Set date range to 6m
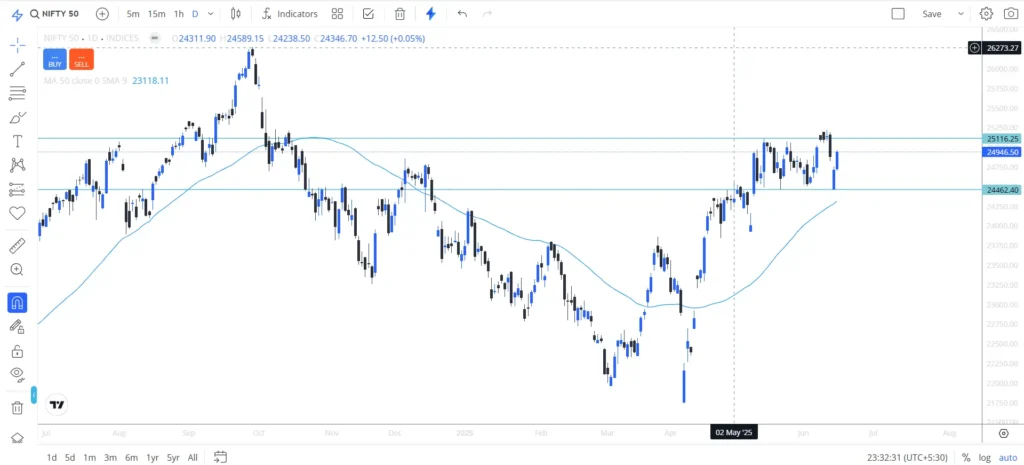Image resolution: width=1024 pixels, height=465 pixels. click(x=131, y=457)
